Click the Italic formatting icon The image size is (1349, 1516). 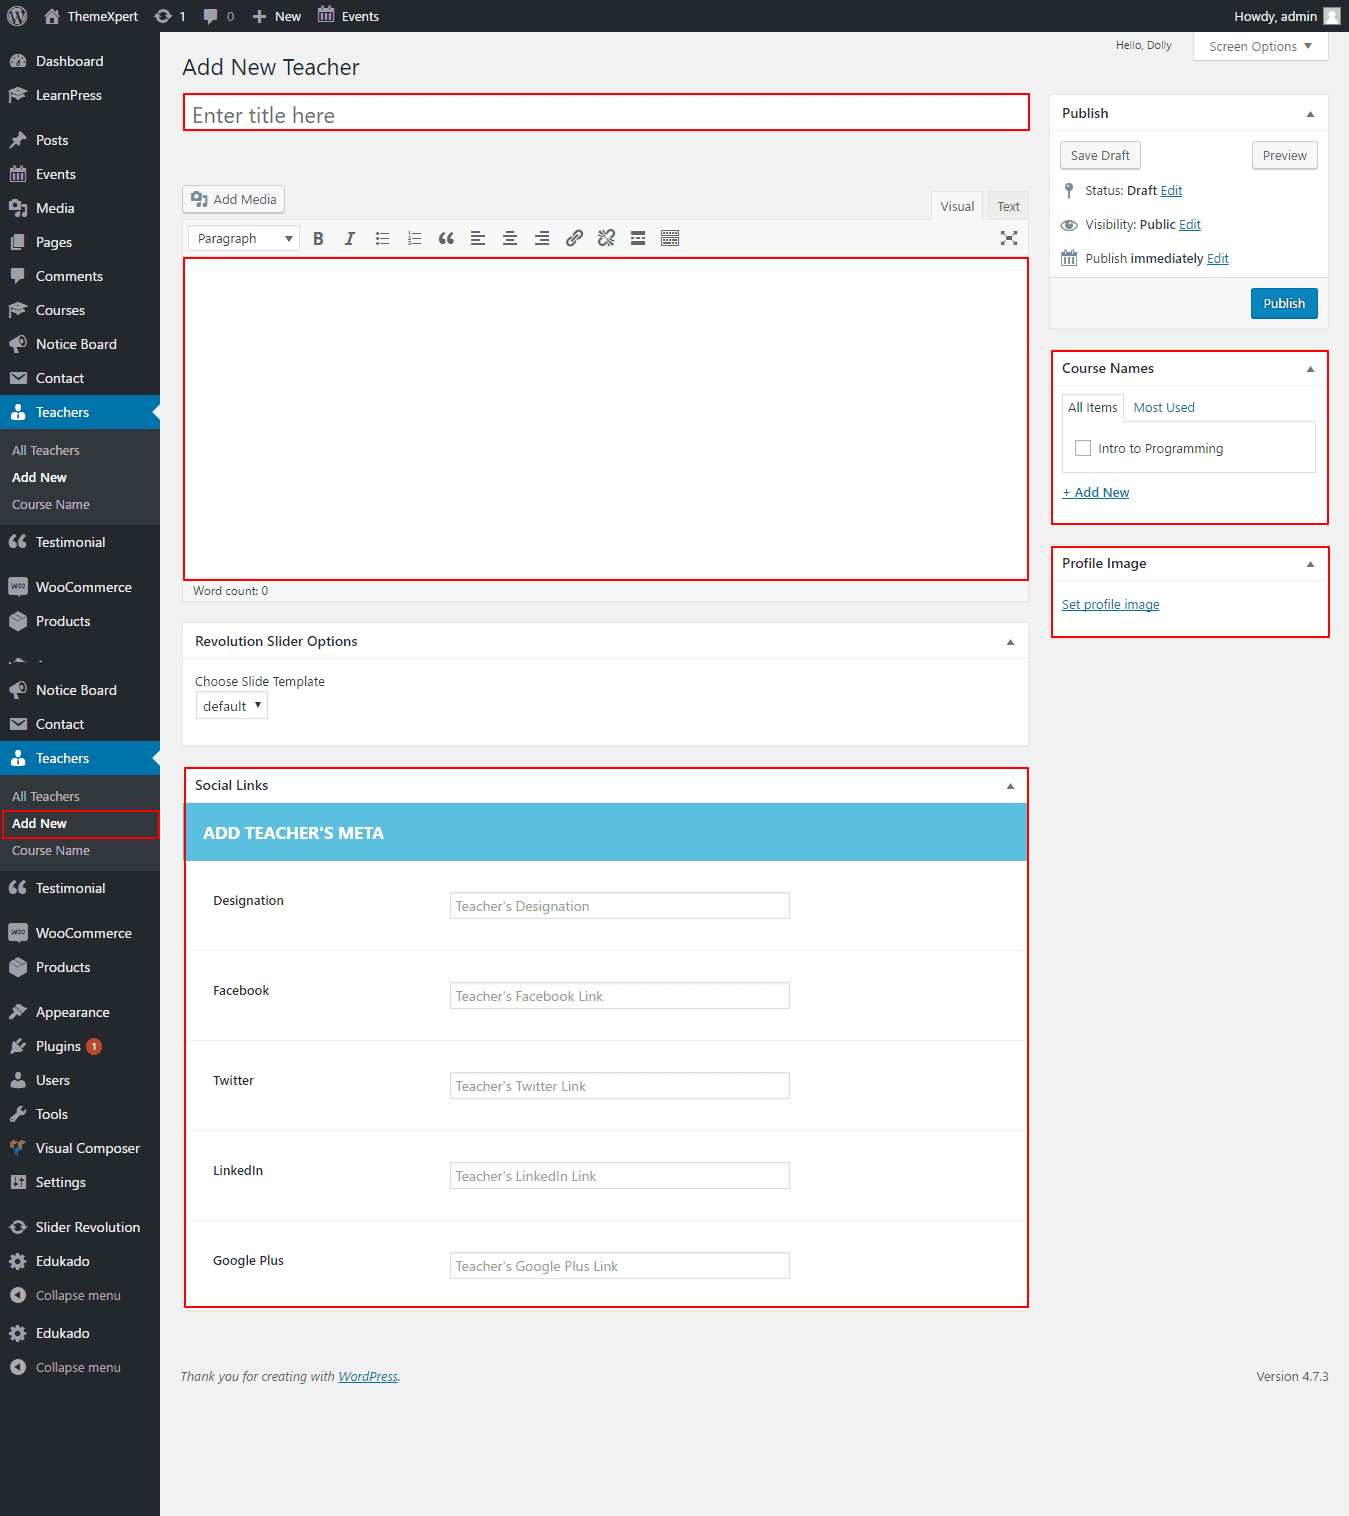pyautogui.click(x=350, y=239)
